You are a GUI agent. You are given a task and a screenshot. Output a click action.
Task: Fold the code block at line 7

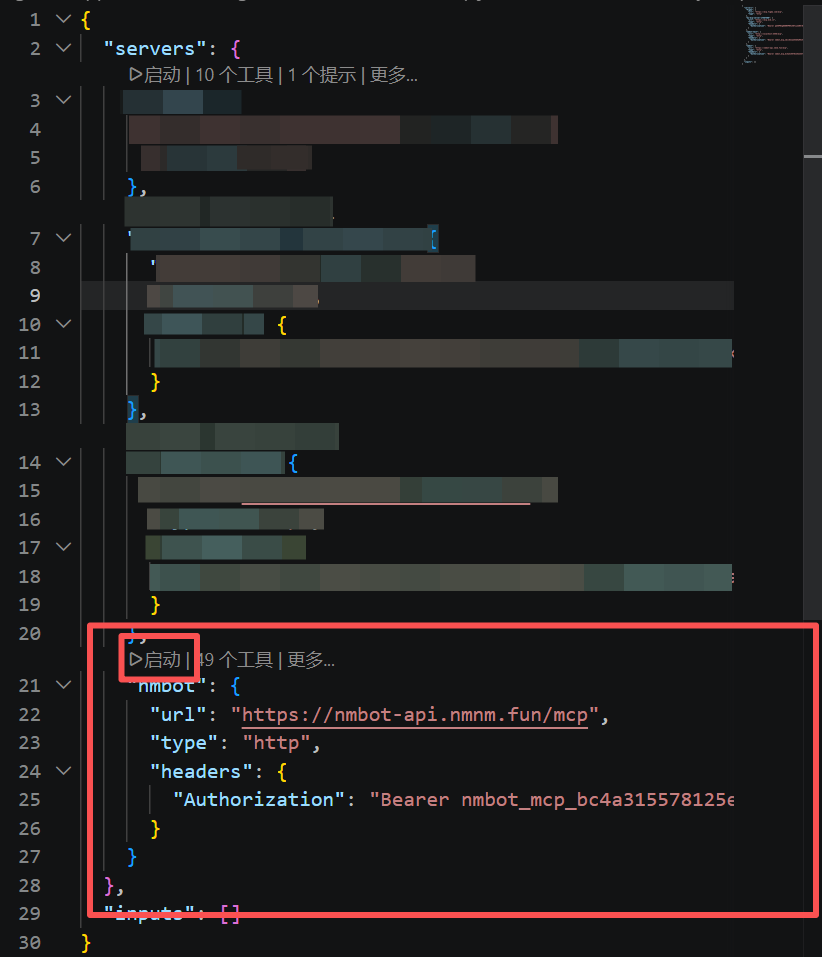(61, 238)
